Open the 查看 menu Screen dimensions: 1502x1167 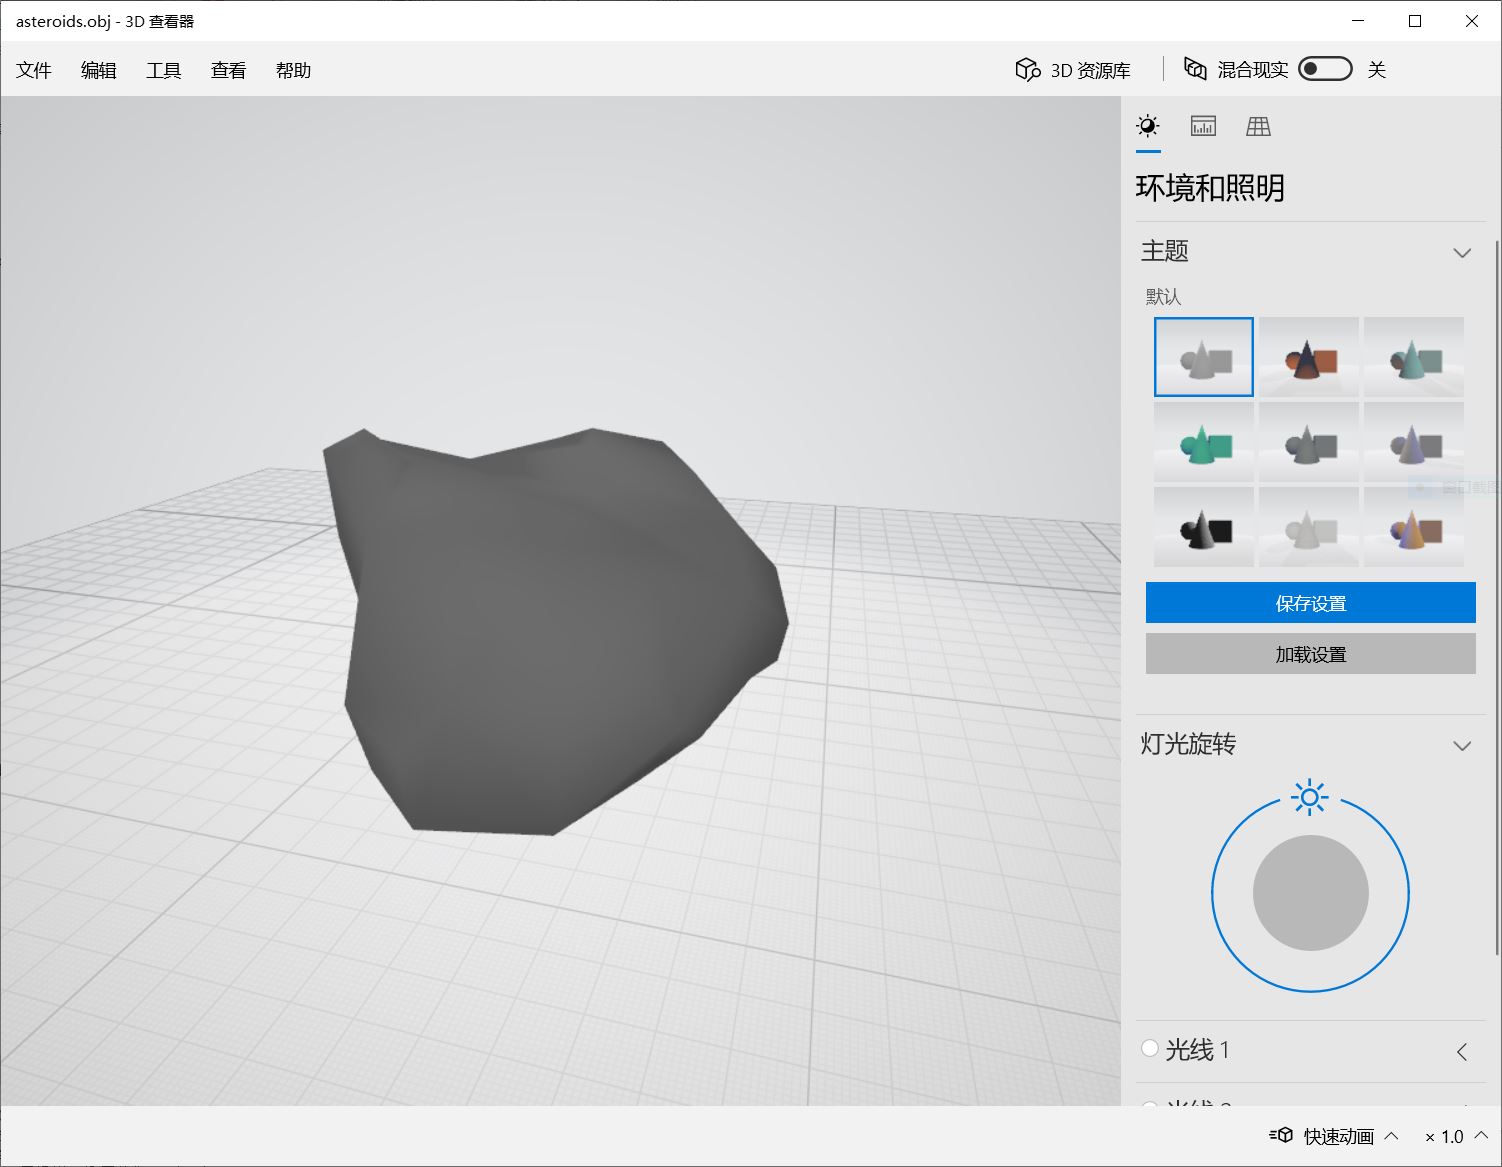(x=229, y=70)
